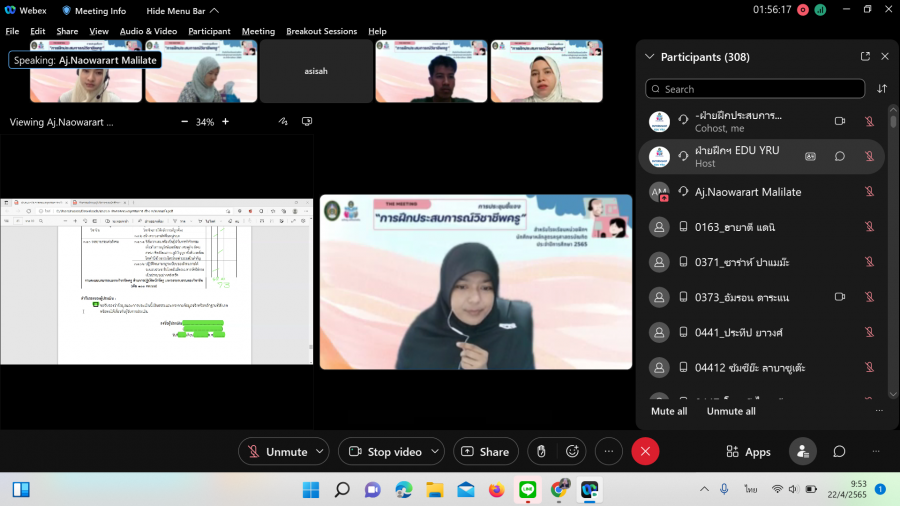Open the chat panel icon in bottom bar
900x506 pixels.
tap(840, 452)
